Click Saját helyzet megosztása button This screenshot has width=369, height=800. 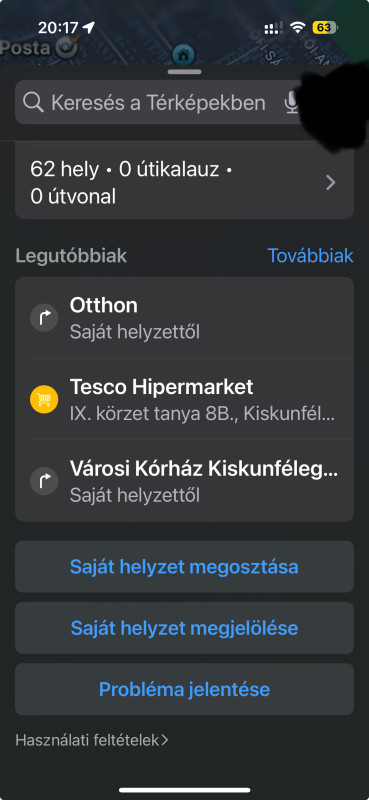click(184, 567)
